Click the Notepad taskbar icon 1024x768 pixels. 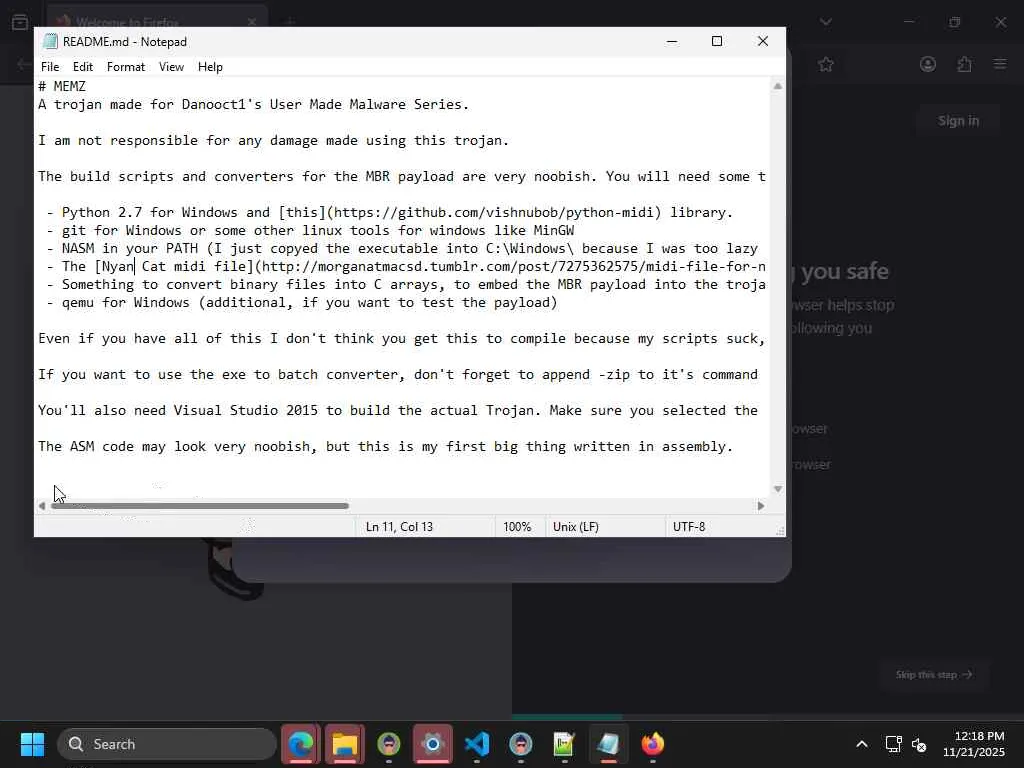(x=608, y=744)
